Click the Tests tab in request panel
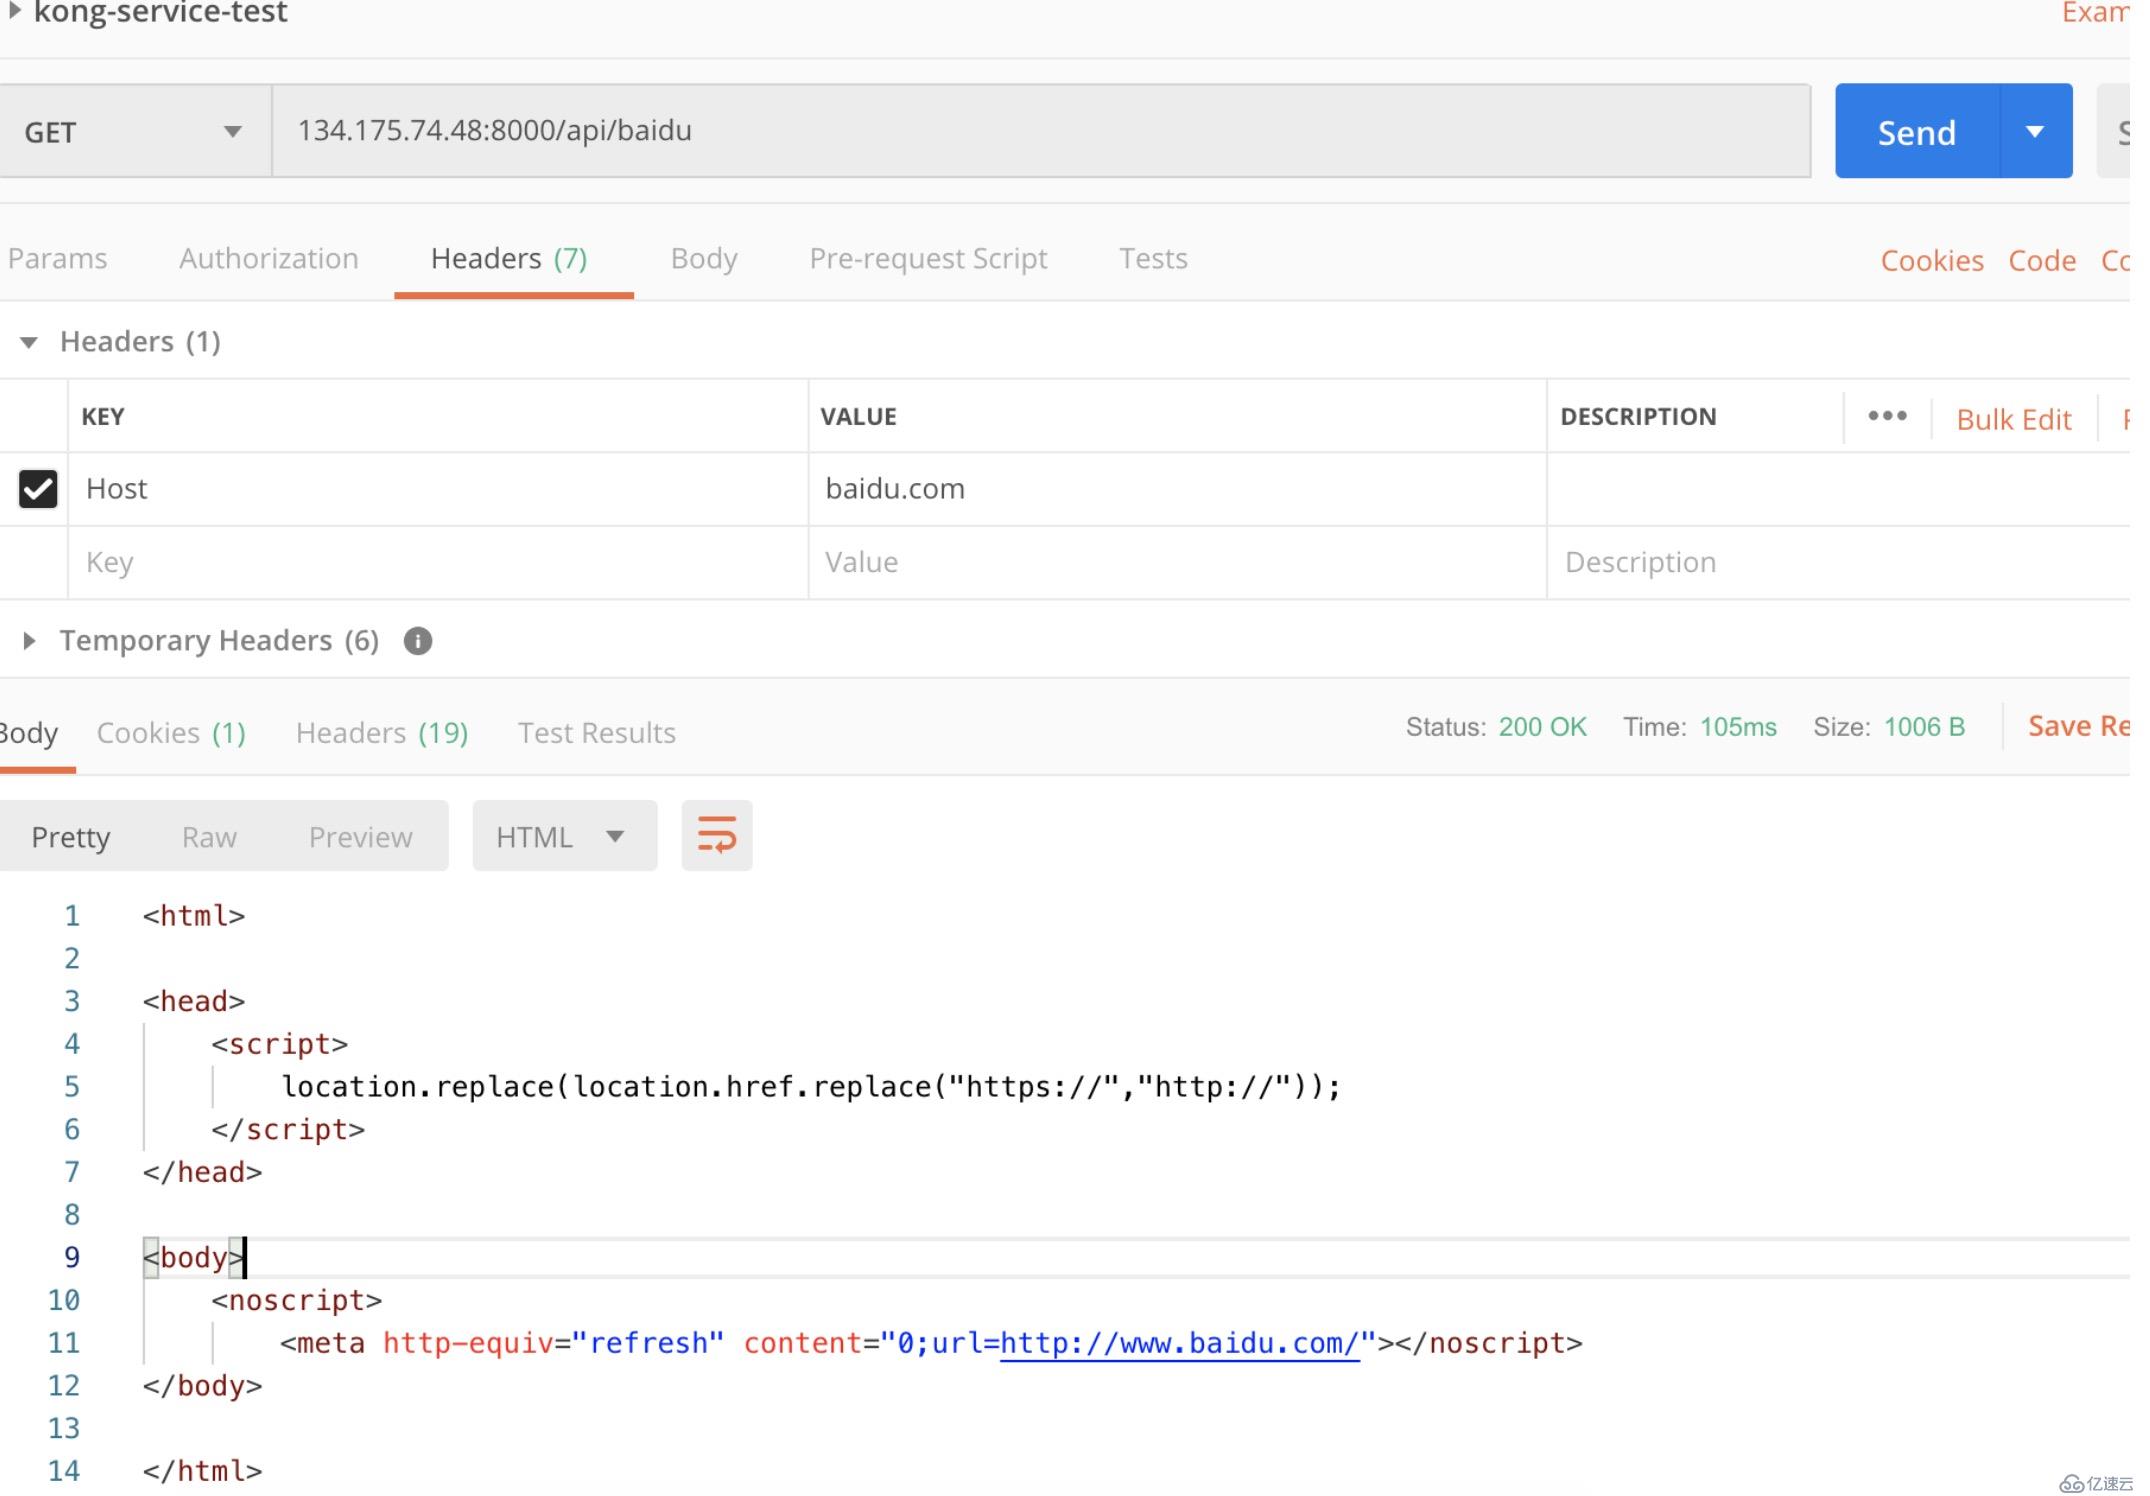Image resolution: width=2150 pixels, height=1496 pixels. [1153, 258]
